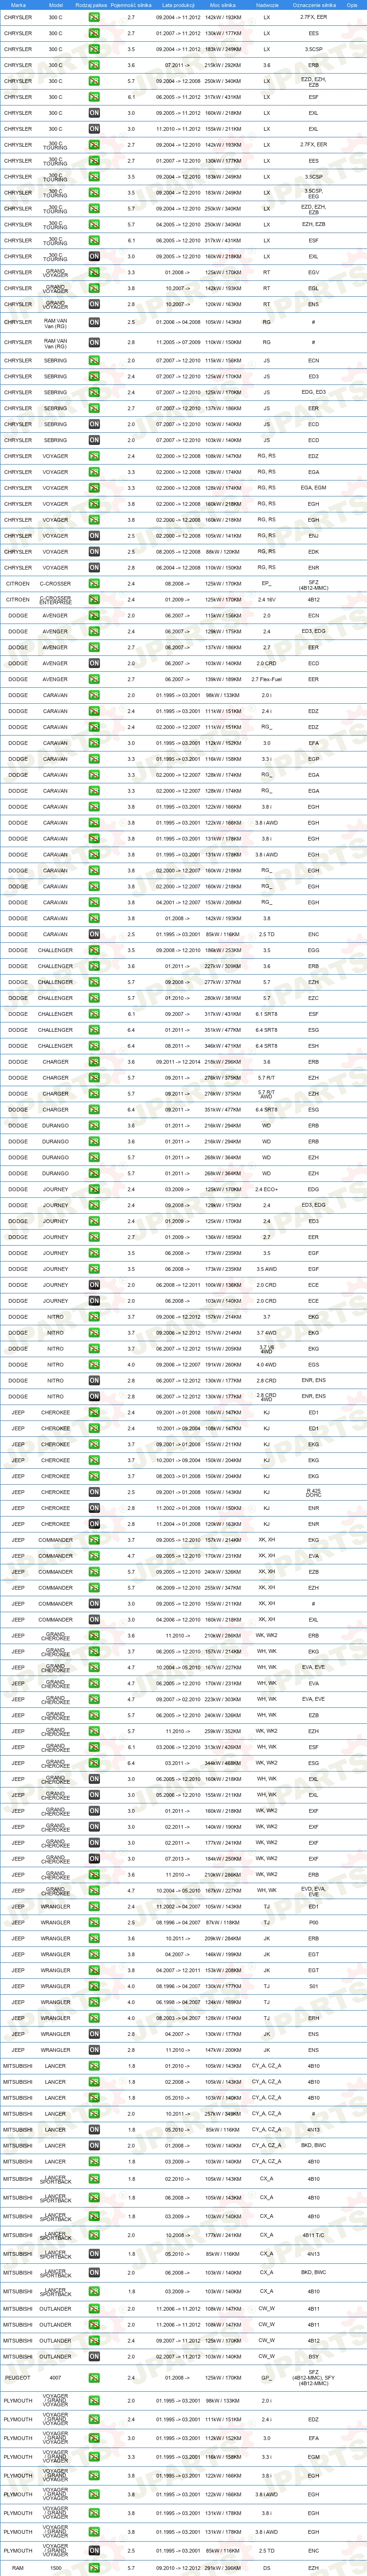Viewport: 367px width, 2576px height.
Task: Click the R 425 DOHC engine code
Action: tap(314, 1493)
